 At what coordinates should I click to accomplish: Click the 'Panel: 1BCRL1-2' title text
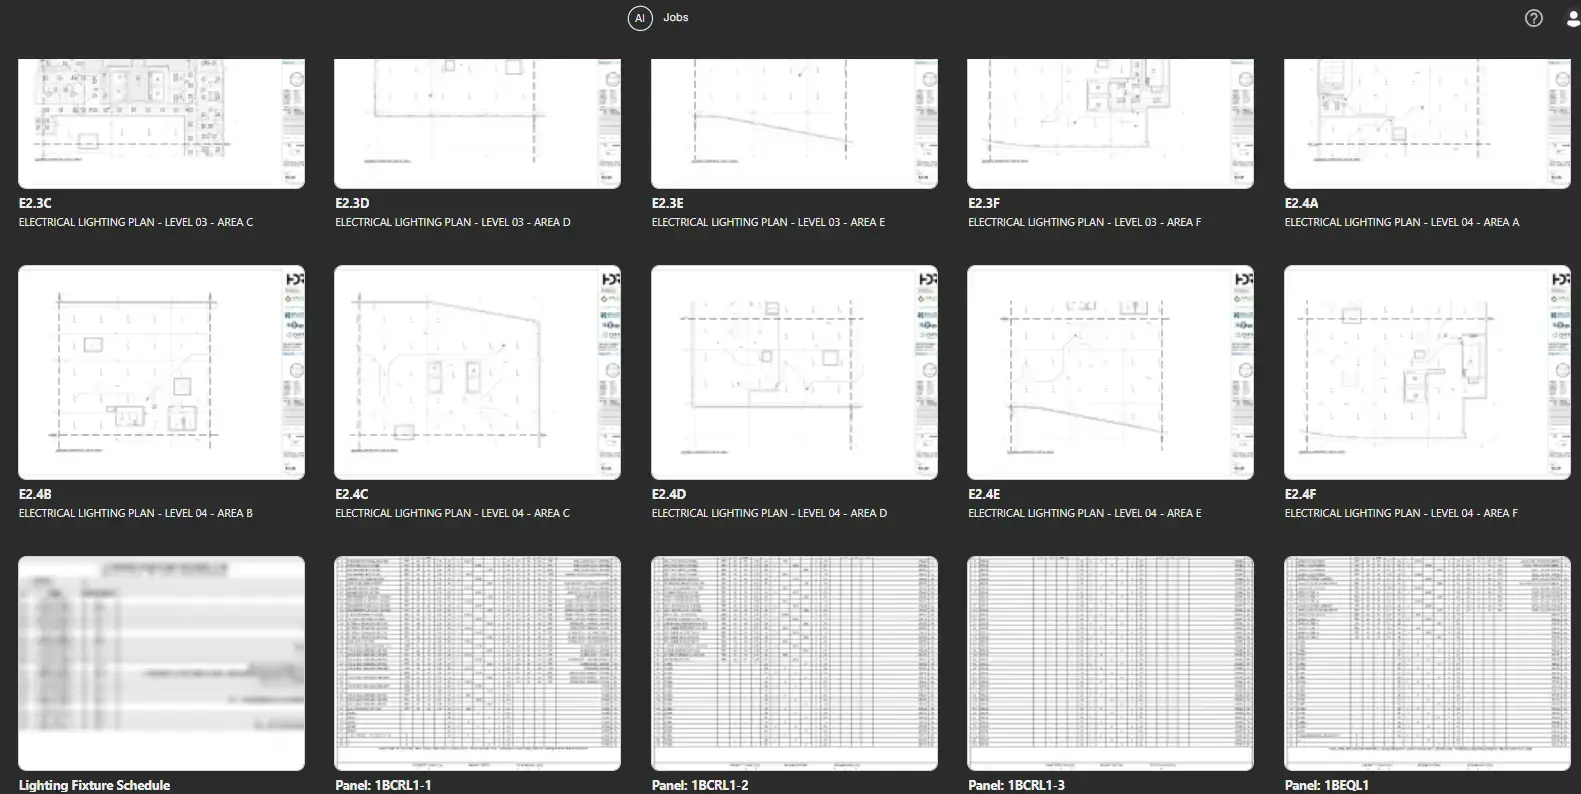click(x=700, y=785)
